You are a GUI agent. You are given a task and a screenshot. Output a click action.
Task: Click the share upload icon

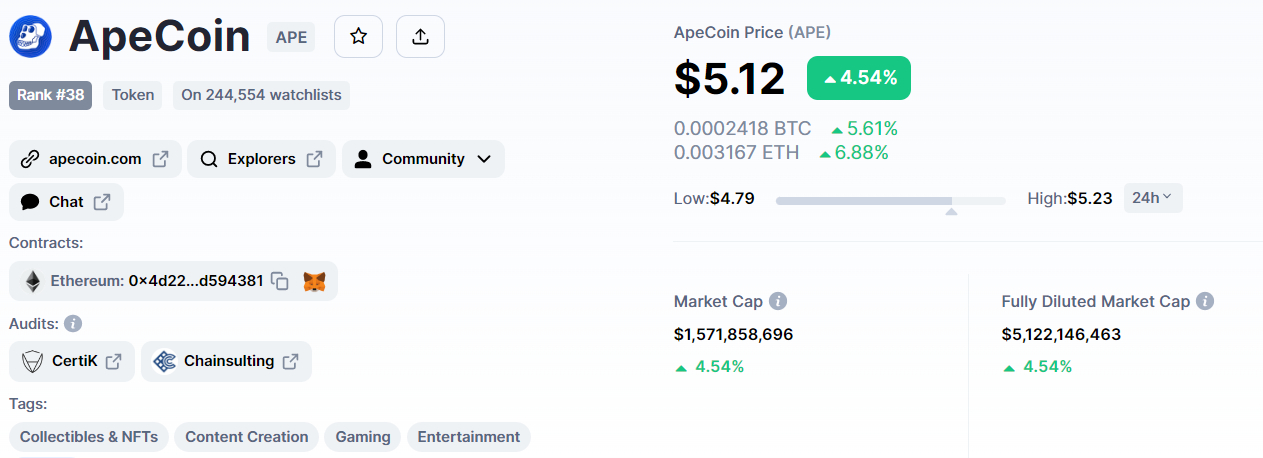coord(420,37)
